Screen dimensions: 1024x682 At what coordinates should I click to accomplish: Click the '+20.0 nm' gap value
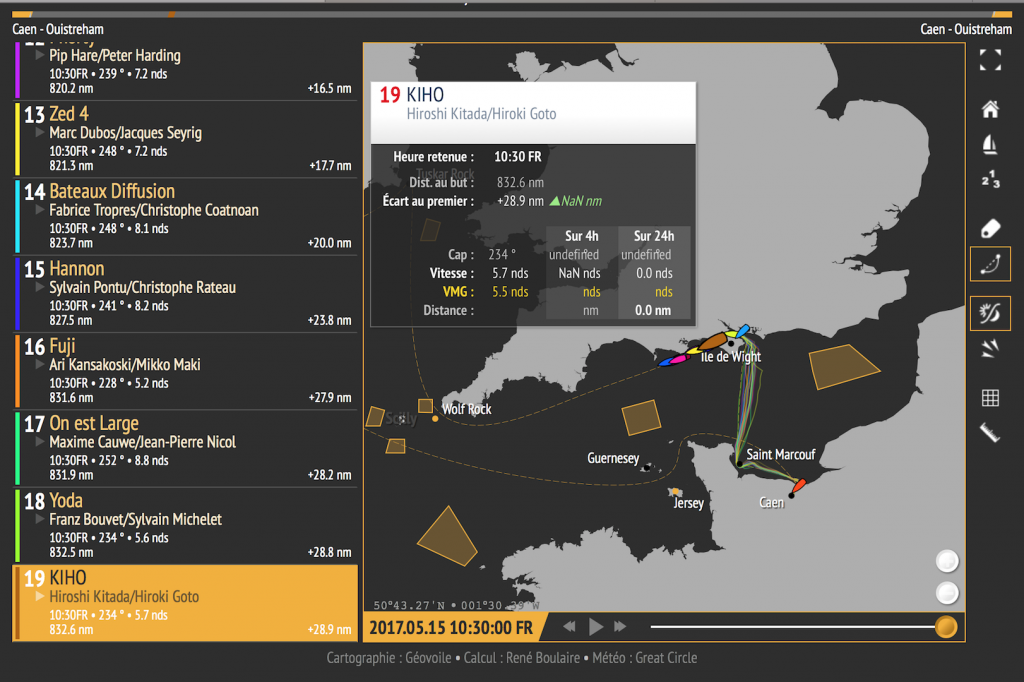(x=329, y=243)
